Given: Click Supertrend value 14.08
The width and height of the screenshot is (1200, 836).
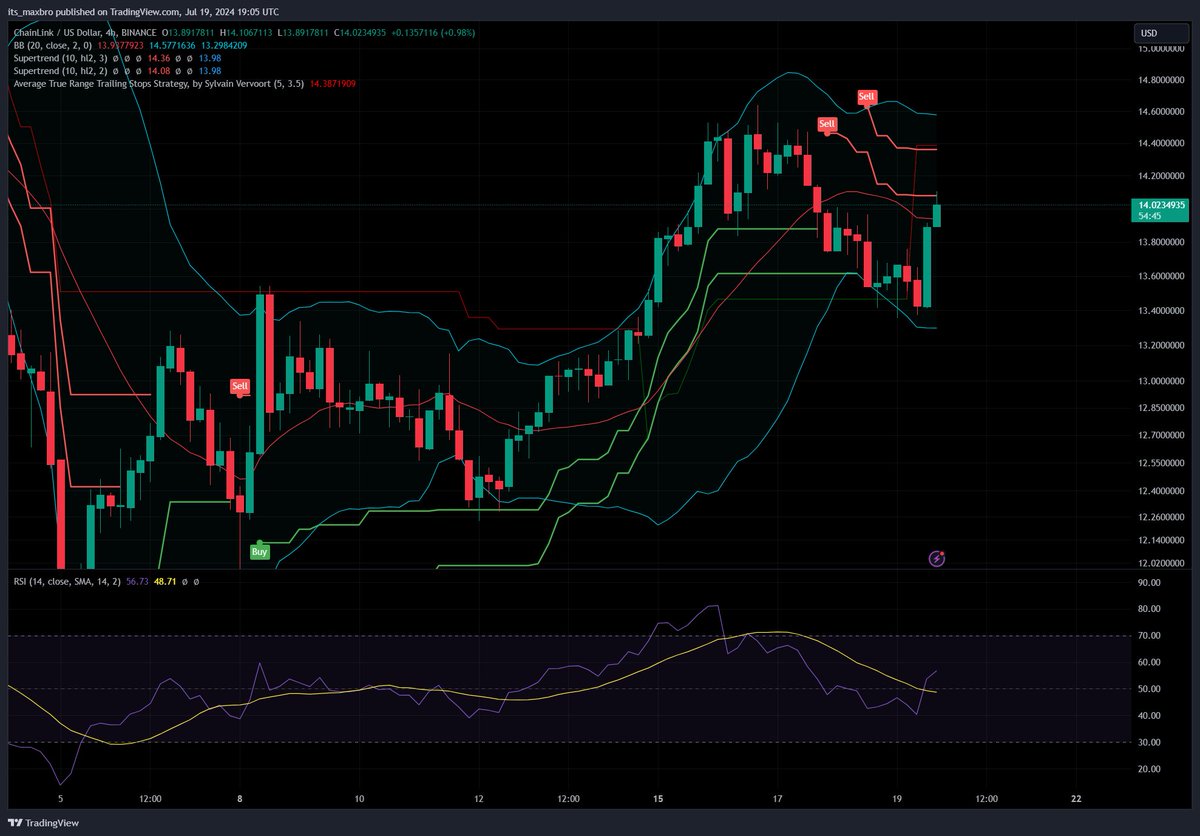Looking at the screenshot, I should (158, 72).
